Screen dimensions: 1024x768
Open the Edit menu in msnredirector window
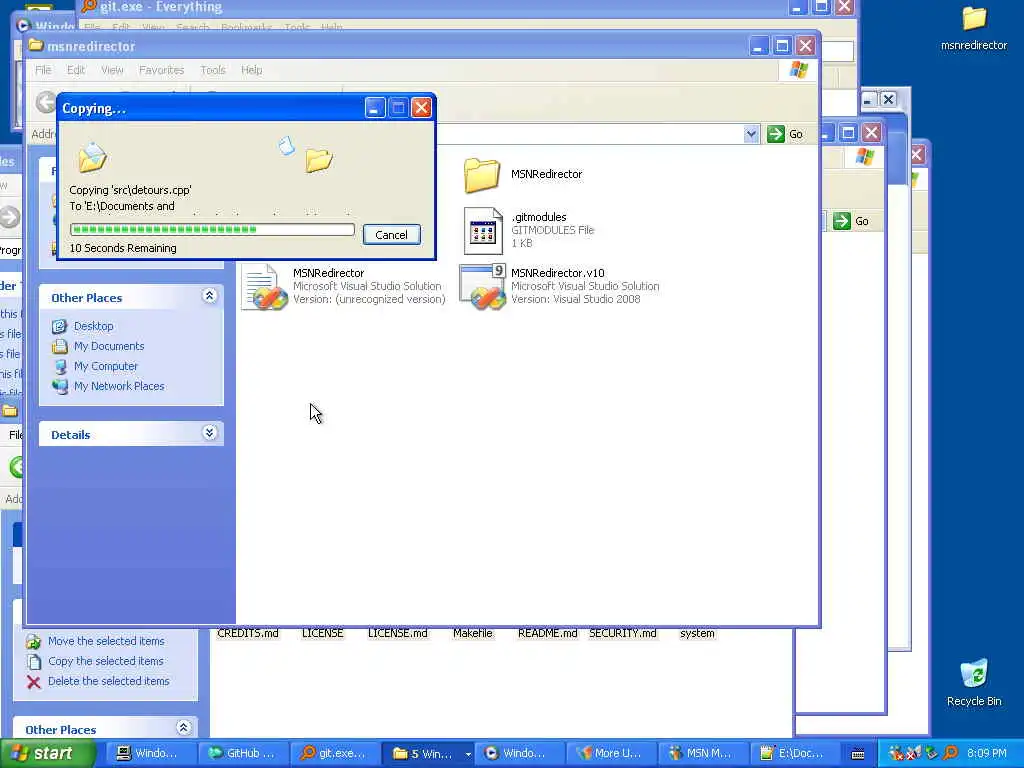tap(76, 70)
